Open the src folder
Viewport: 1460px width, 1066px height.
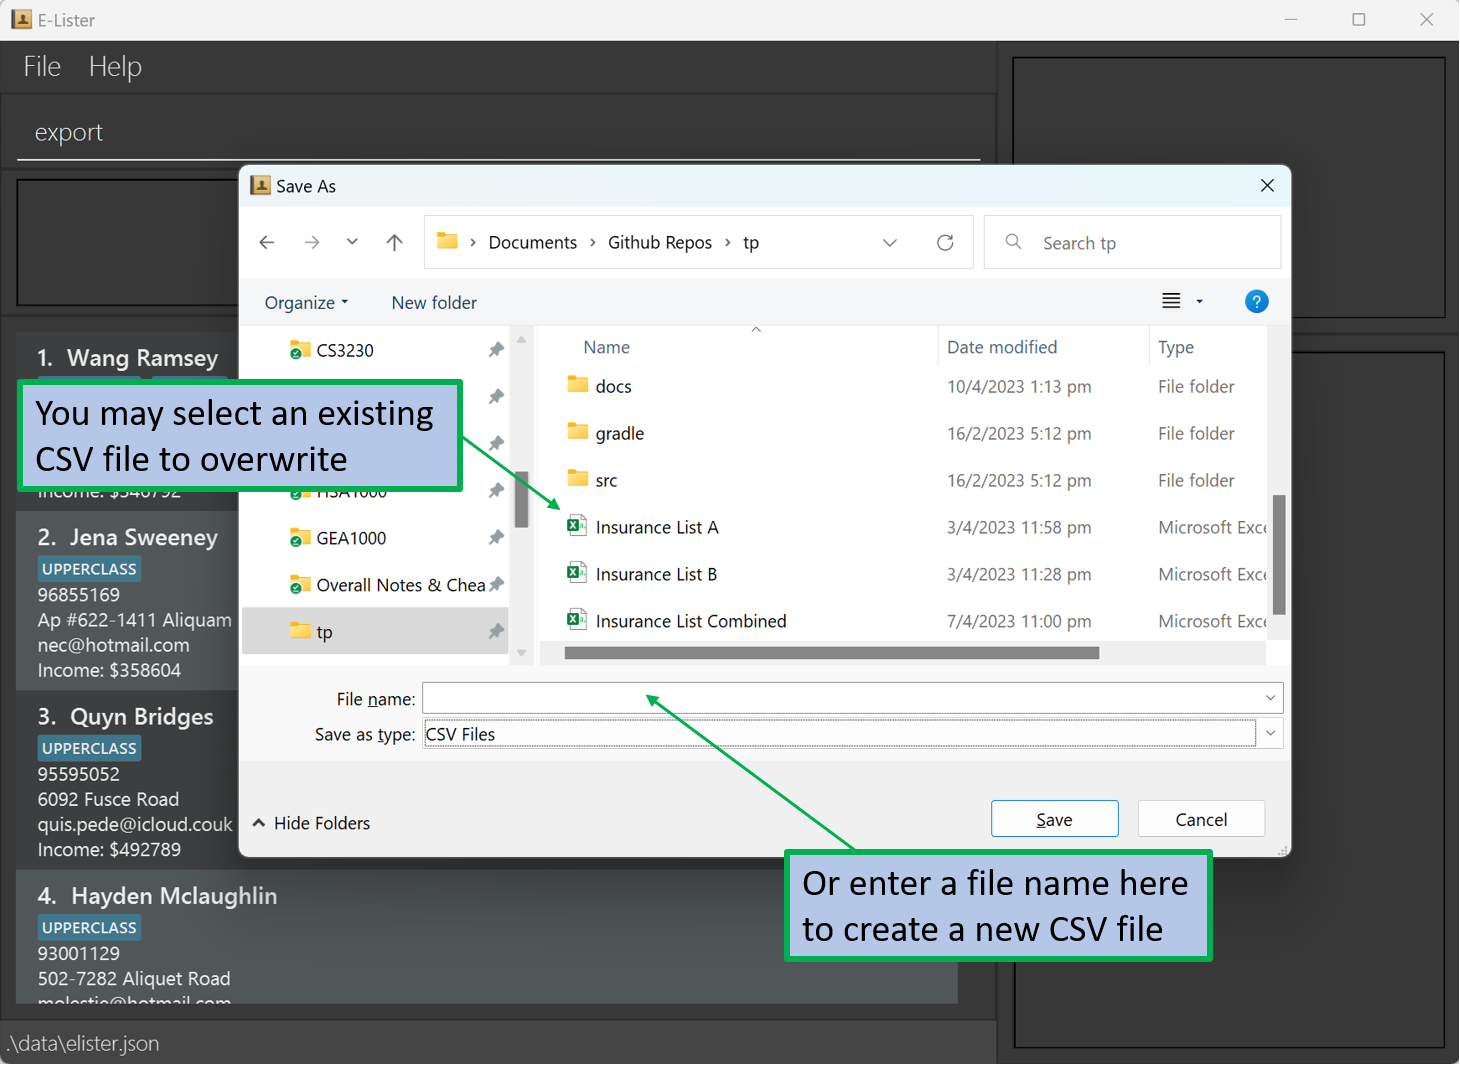(606, 480)
